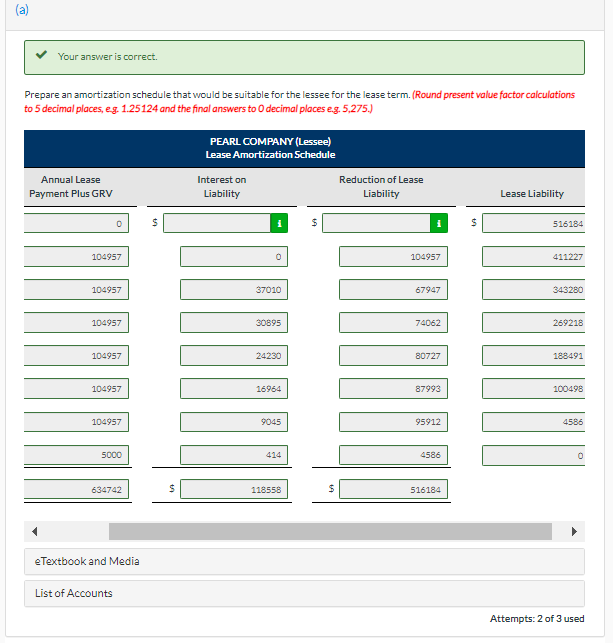Select the total reduction field showing 516184
This screenshot has width=613, height=643.
pos(393,489)
